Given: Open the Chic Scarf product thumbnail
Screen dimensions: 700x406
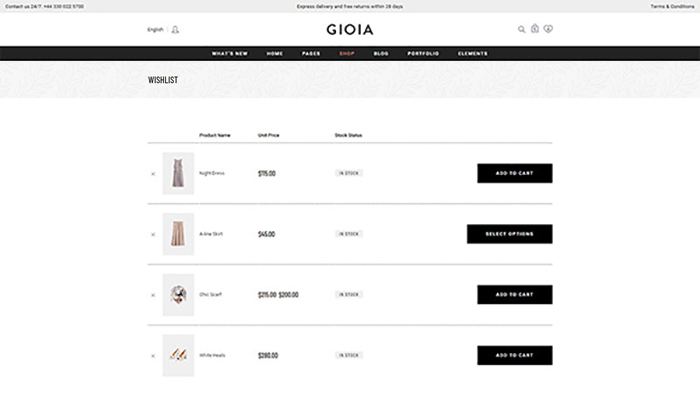Looking at the screenshot, I should point(178,295).
